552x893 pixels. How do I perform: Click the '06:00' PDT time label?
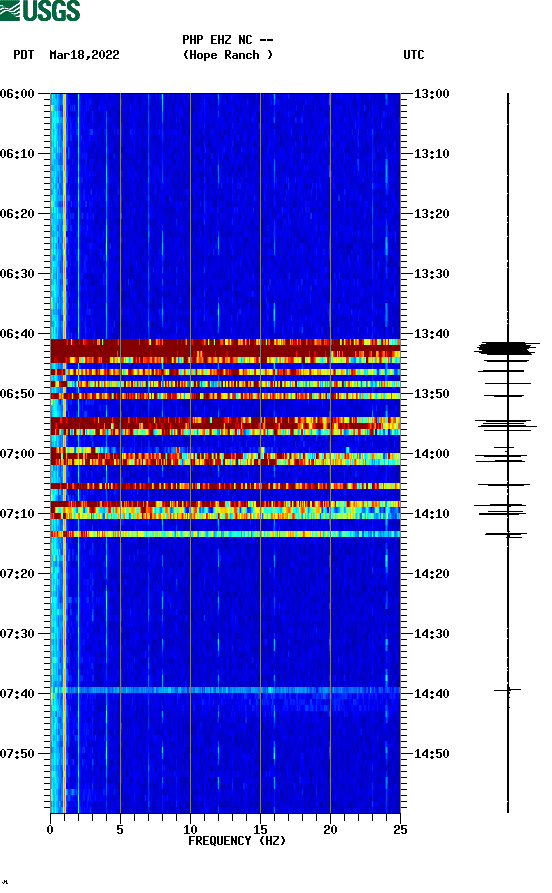point(18,93)
